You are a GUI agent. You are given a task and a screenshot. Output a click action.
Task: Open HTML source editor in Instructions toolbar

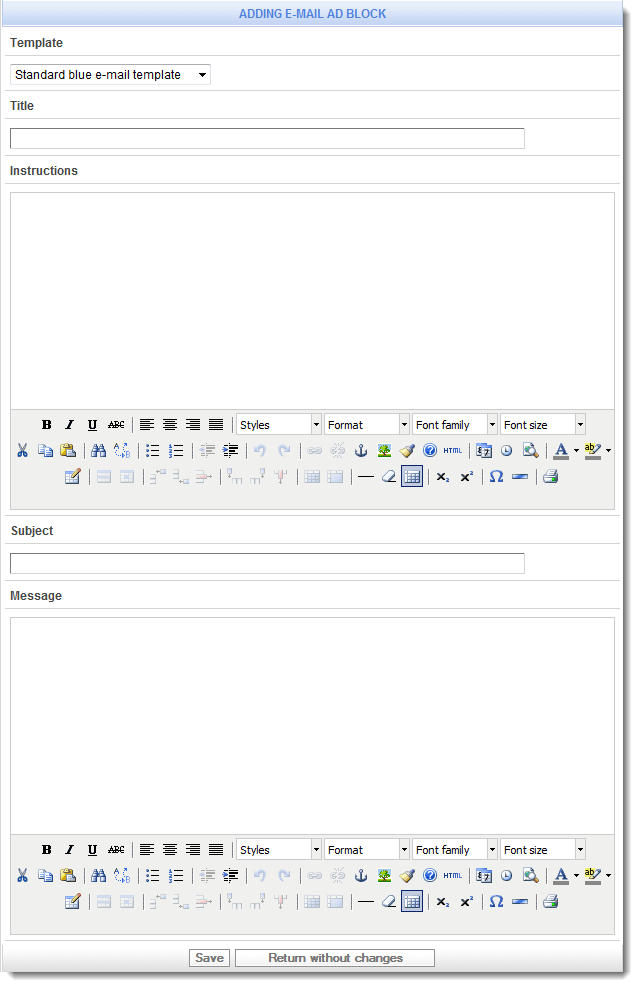pyautogui.click(x=453, y=451)
